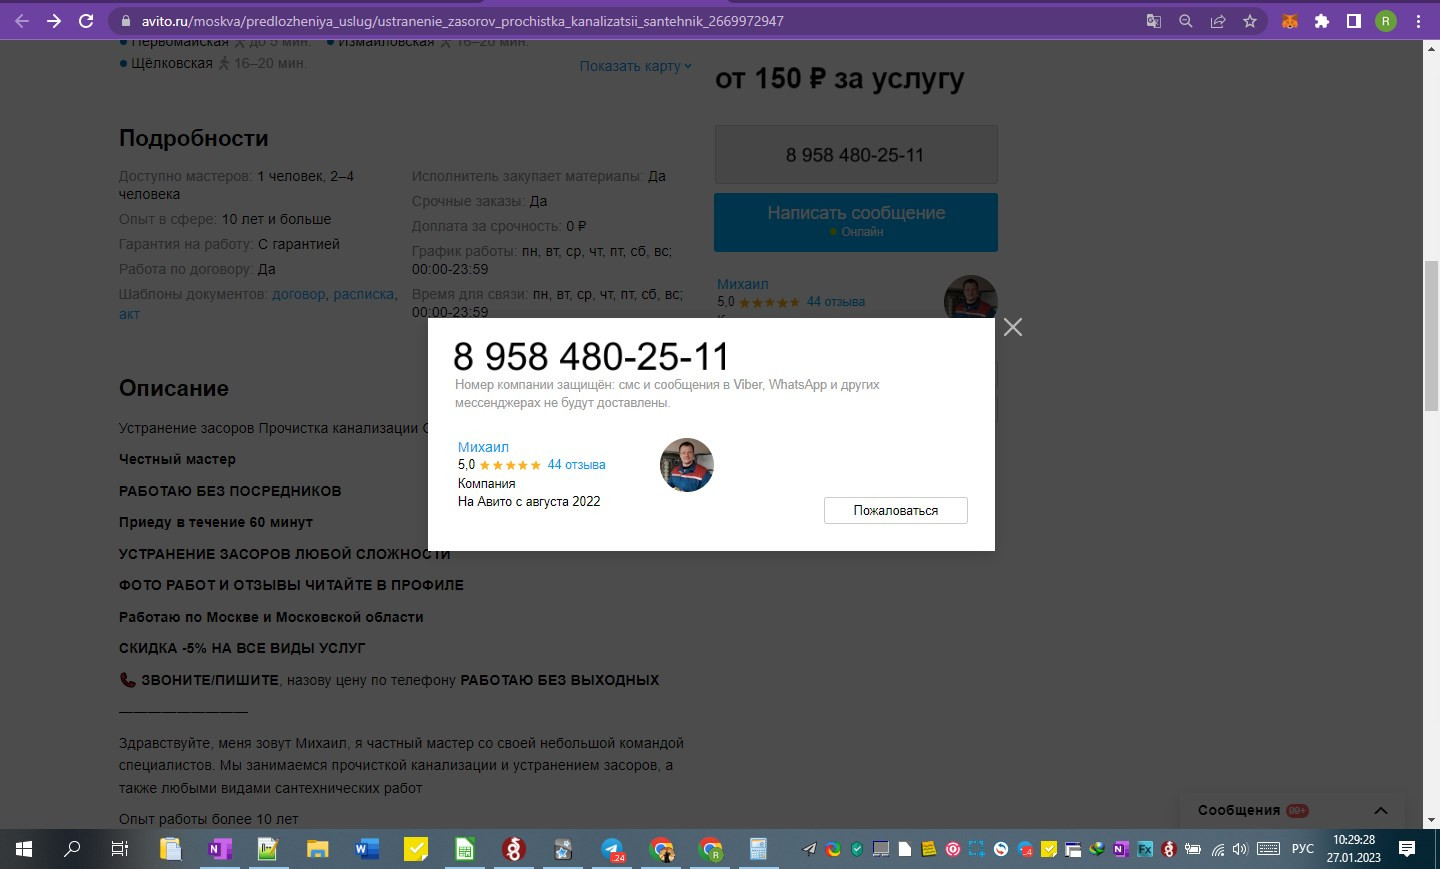Click the Описание section heading
The height and width of the screenshot is (869, 1440).
[174, 388]
